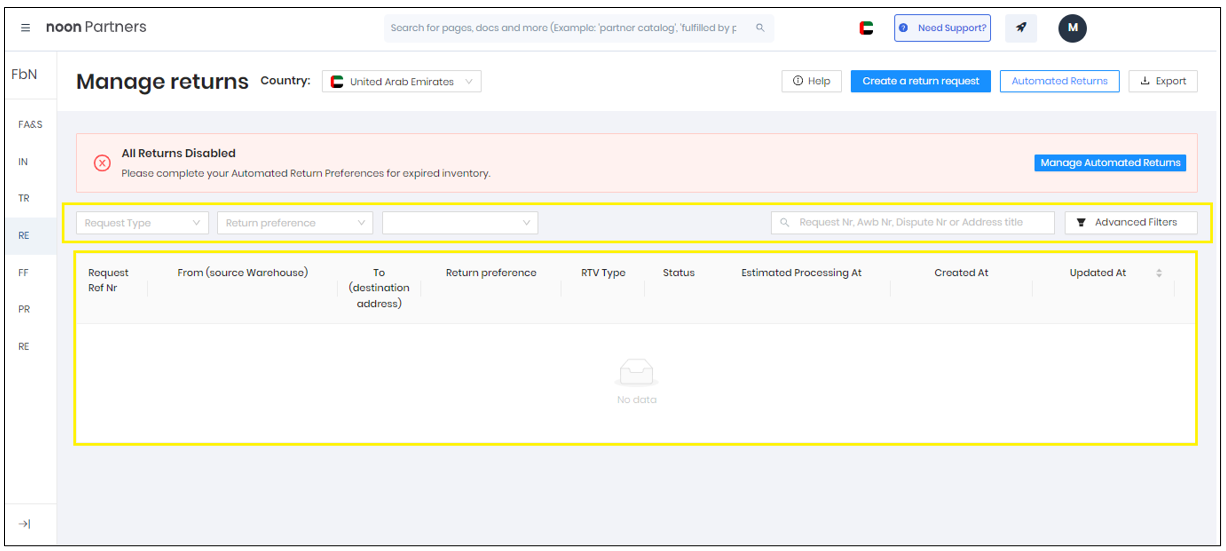Image resolution: width=1226 pixels, height=551 pixels.
Task: Open Advanced Filters
Action: pos(1131,222)
